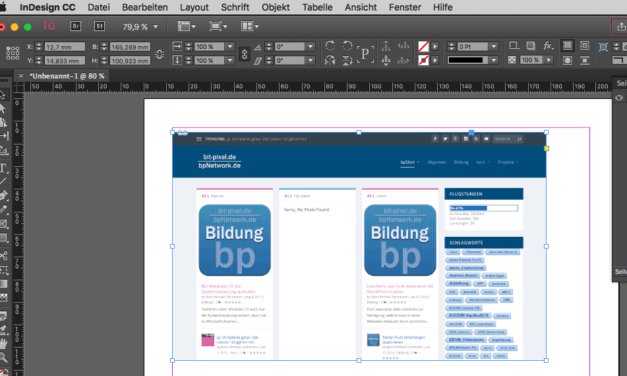This screenshot has height=376, width=627.
Task: Open the Bearbeiten menu
Action: click(145, 7)
